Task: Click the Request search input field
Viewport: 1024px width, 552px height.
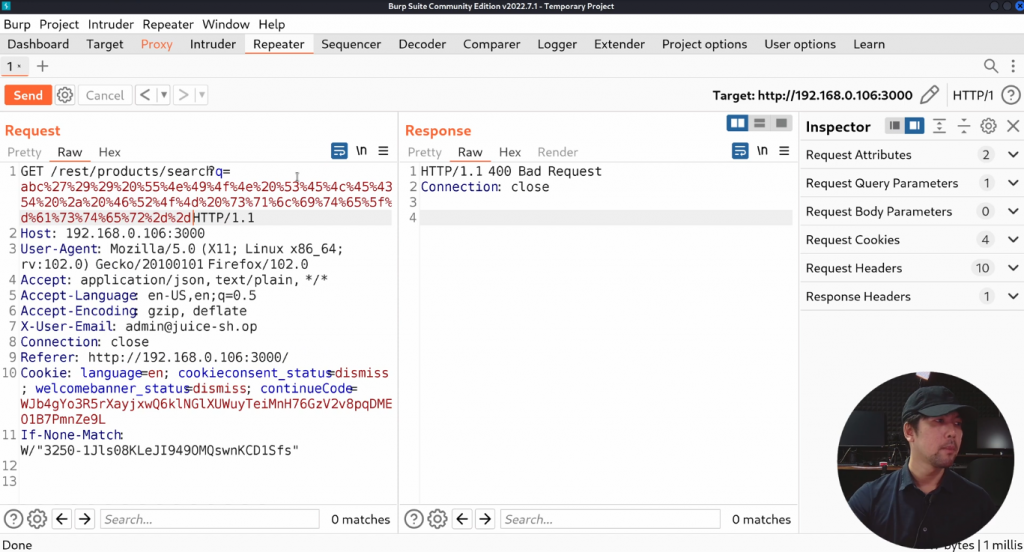Action: pos(210,519)
